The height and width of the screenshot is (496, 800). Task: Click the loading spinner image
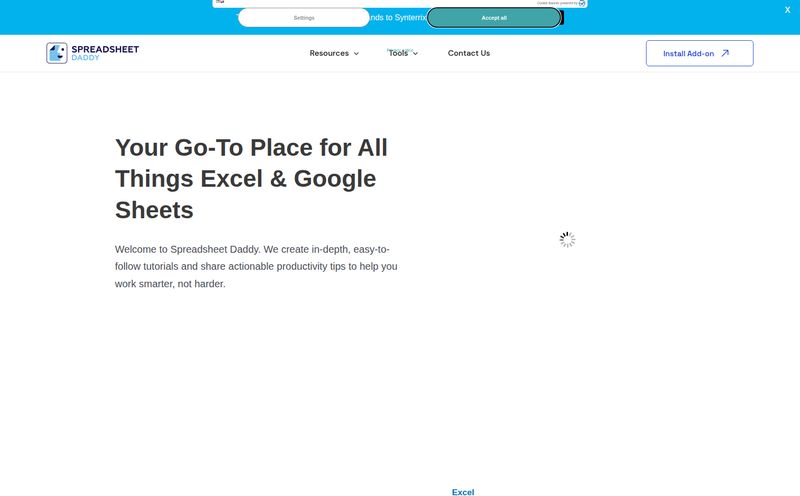tap(567, 240)
